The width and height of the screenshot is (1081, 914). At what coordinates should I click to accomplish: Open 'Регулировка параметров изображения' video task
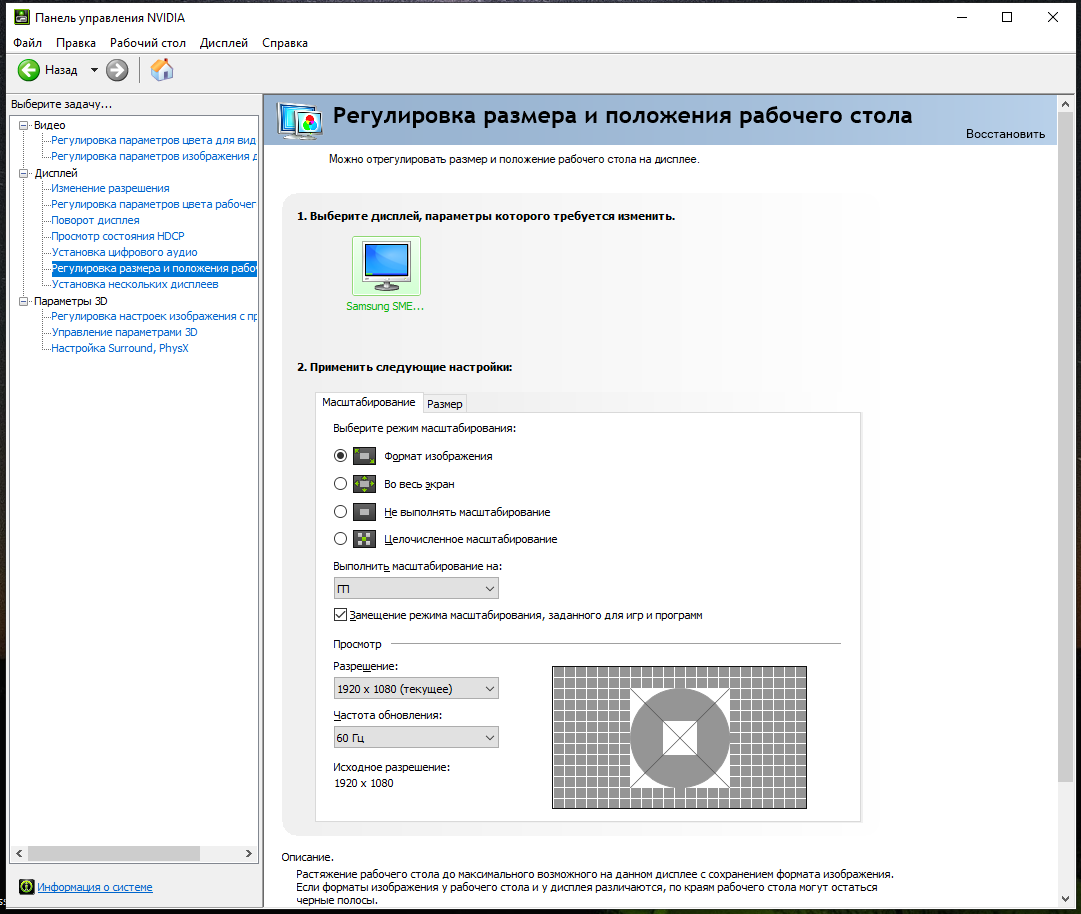[x=154, y=156]
